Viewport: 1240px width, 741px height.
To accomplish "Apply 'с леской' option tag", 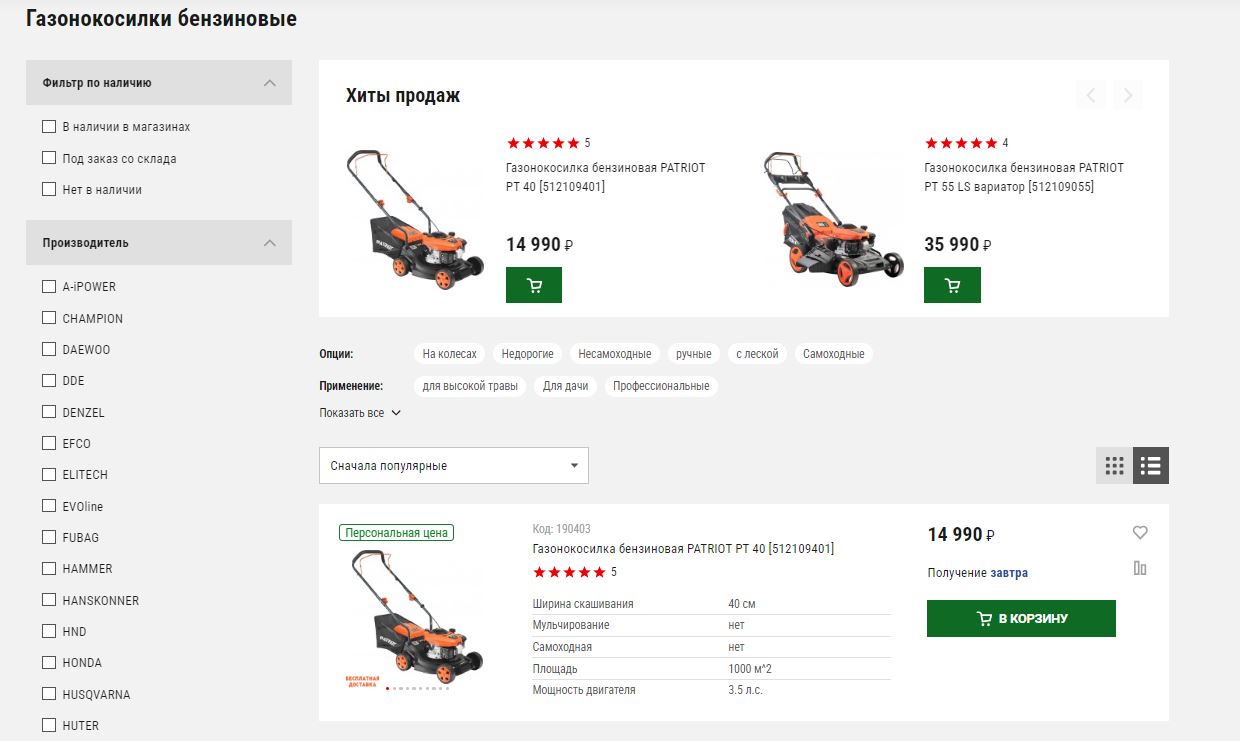I will tap(757, 354).
